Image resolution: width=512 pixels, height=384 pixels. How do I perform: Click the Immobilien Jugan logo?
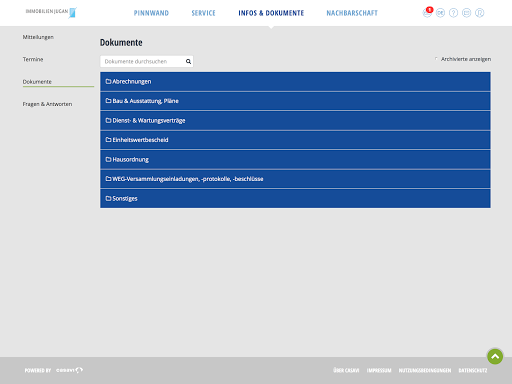[51, 13]
